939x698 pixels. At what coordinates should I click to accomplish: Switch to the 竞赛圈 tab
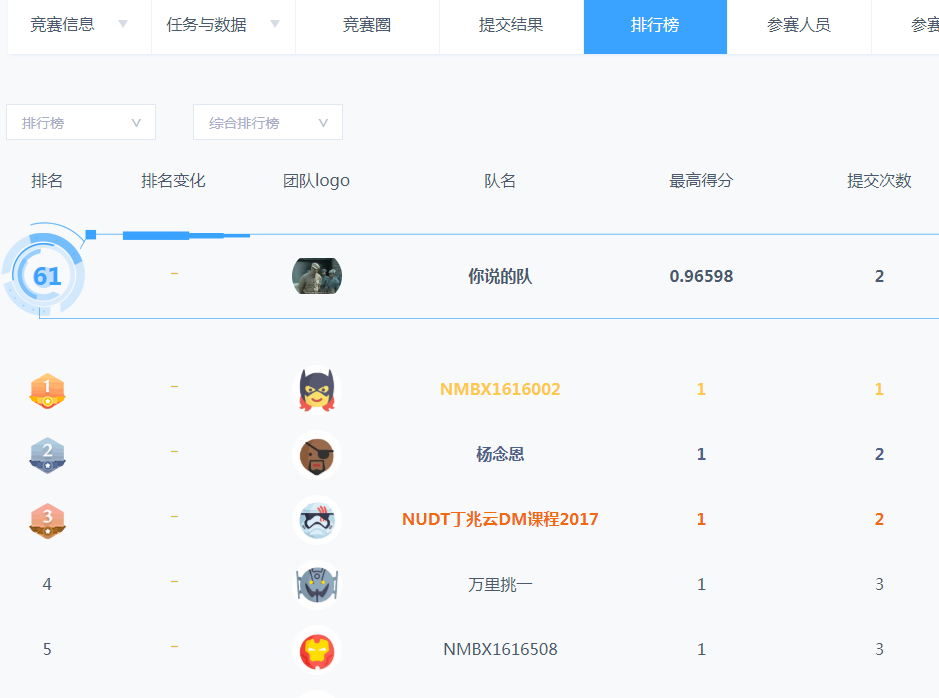[367, 27]
